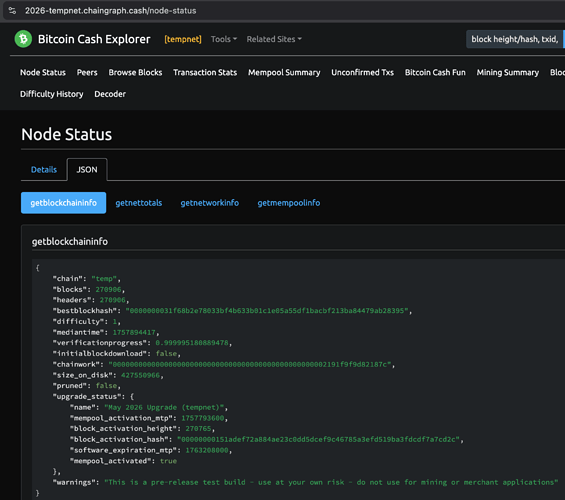This screenshot has height=500, width=565.
Task: Click the "pruned": false line
Action: (86, 385)
